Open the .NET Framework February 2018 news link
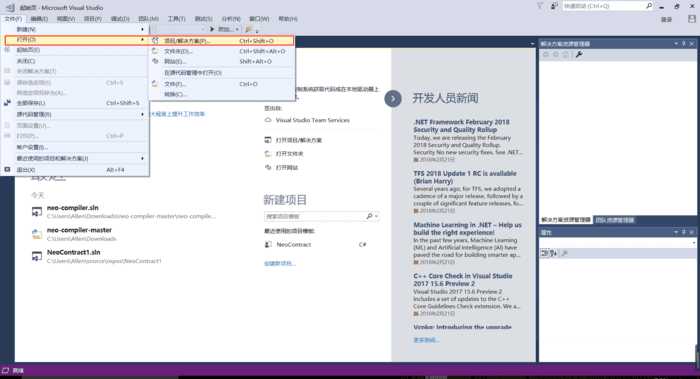Image resolution: width=700 pixels, height=379 pixels. [461, 125]
